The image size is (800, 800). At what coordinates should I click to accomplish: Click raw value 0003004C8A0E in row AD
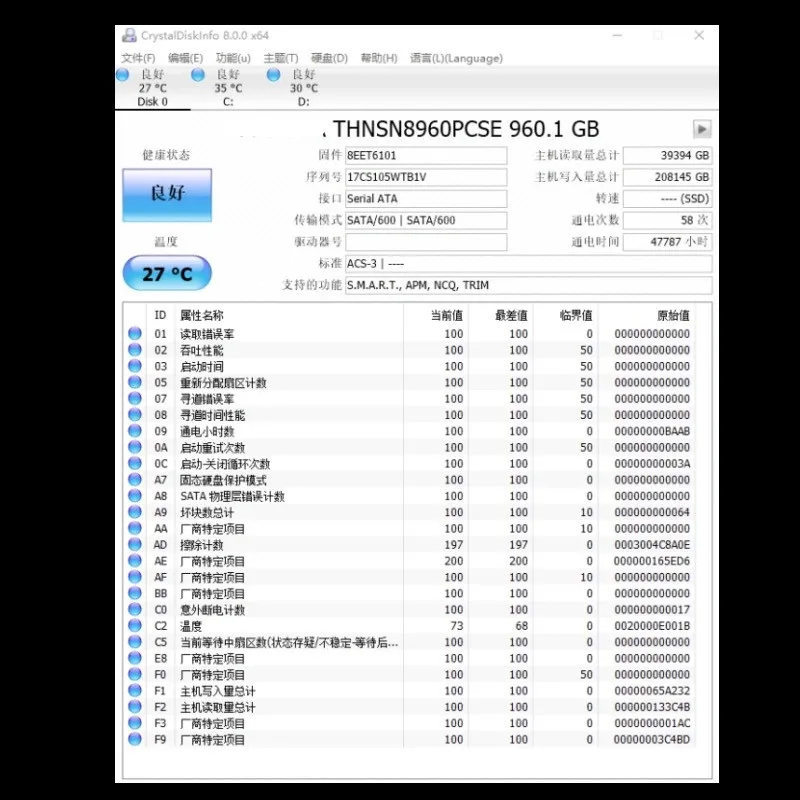[x=652, y=545]
